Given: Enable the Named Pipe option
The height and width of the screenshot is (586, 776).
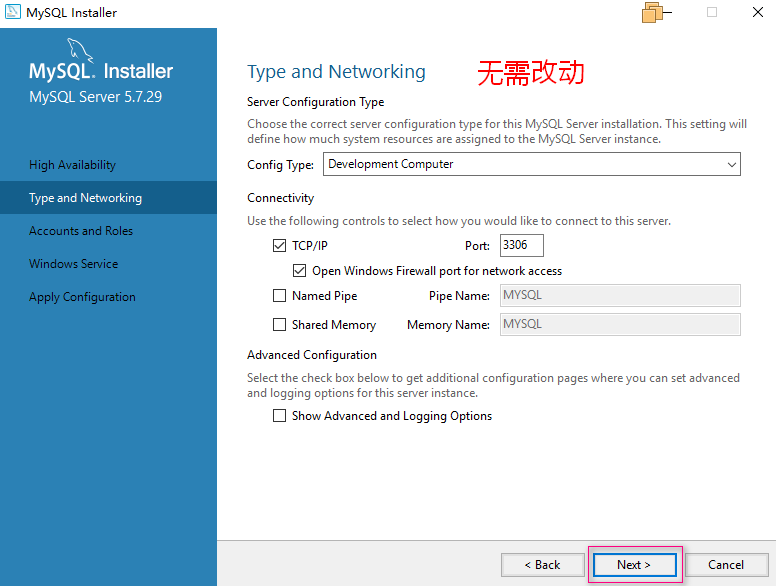Looking at the screenshot, I should 279,295.
